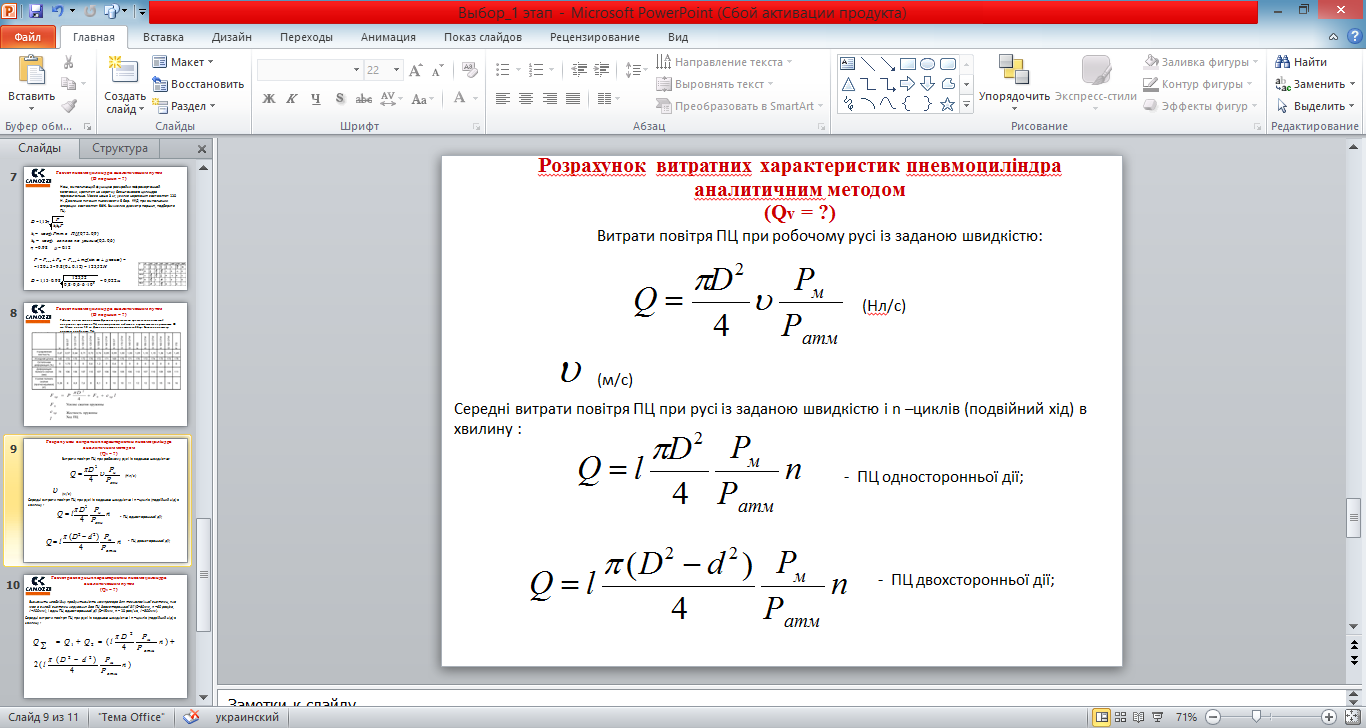
Task: Open the line spacing dropdown
Action: [635, 70]
